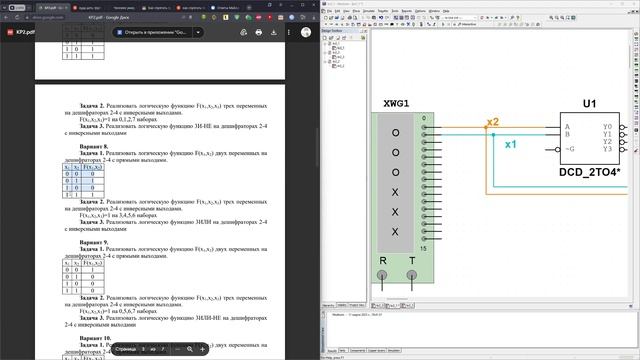This screenshot has height=360, width=640.
Task: Zoom out the PDF page
Action: pyautogui.click(x=177, y=349)
